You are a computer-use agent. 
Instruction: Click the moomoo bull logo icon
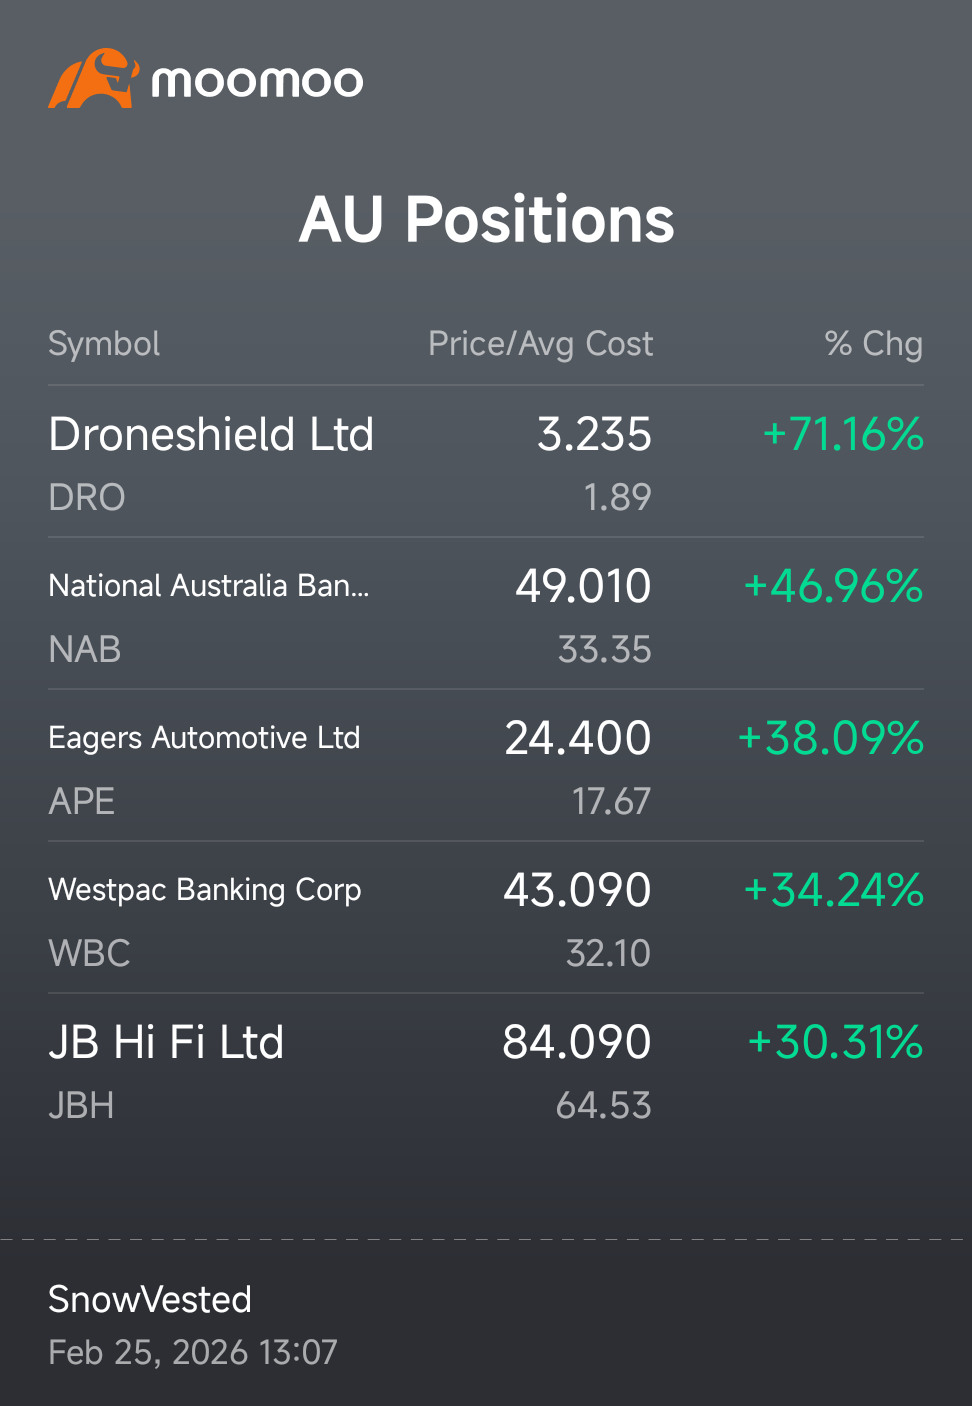point(93,78)
